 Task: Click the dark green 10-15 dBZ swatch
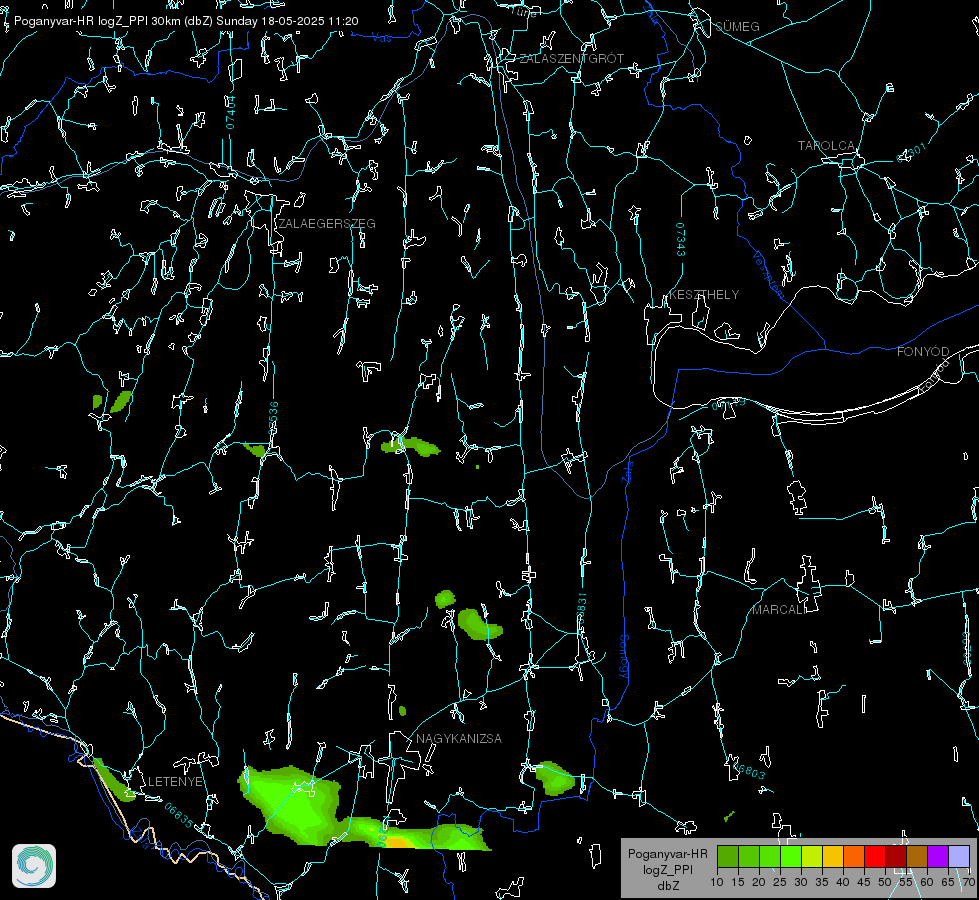(727, 856)
